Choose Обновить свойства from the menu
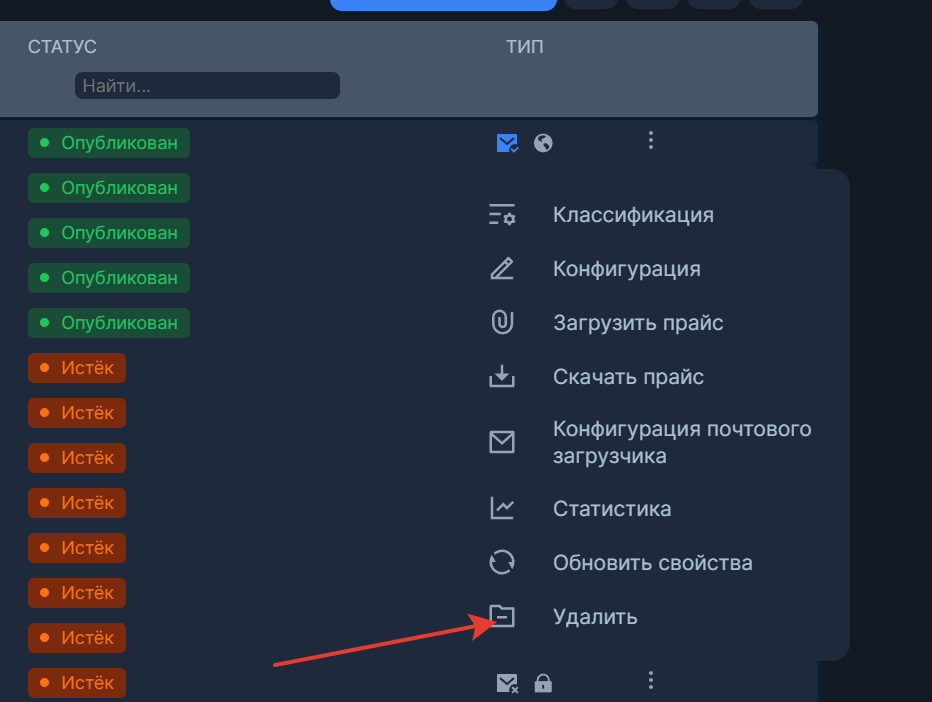This screenshot has height=702, width=932. click(652, 563)
